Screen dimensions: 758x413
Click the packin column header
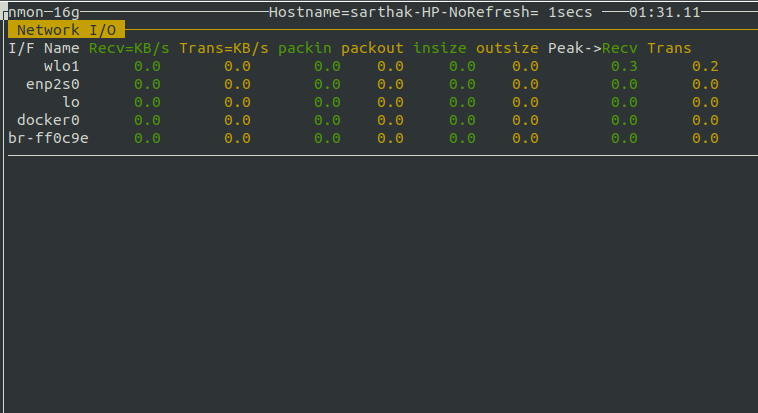(x=305, y=48)
